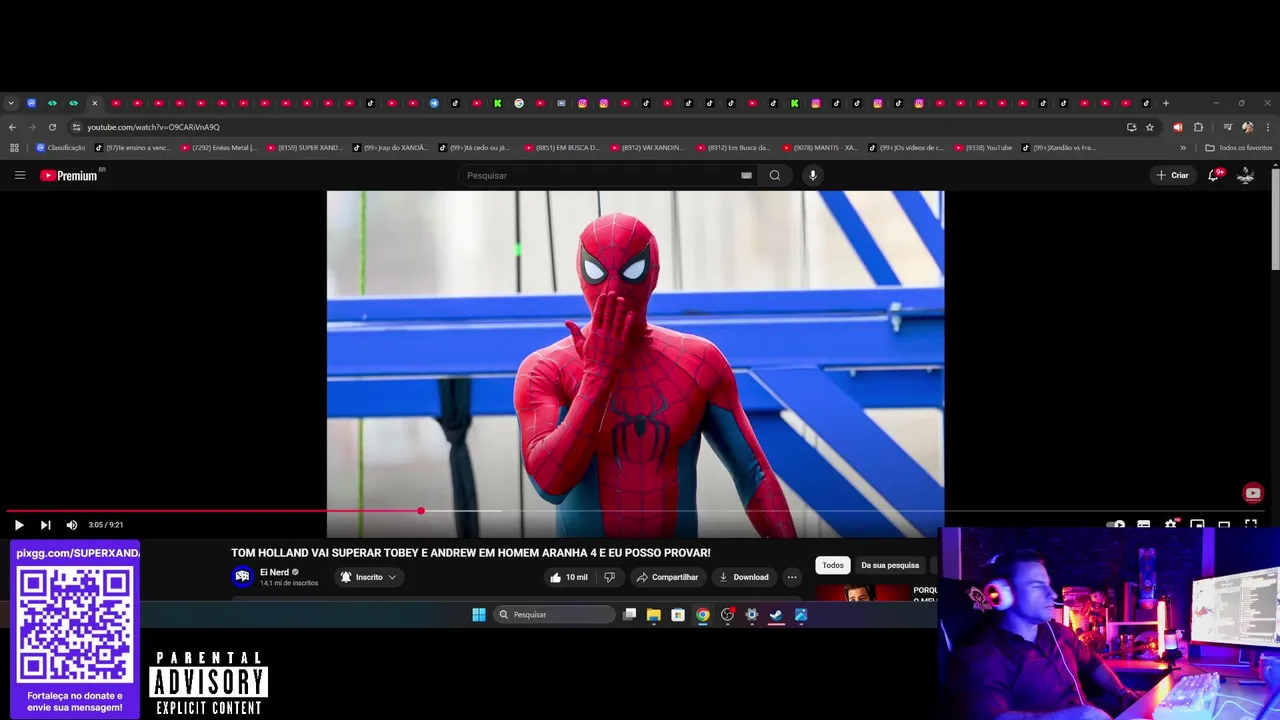The width and height of the screenshot is (1280, 720).
Task: Open player settings gear
Action: [x=1171, y=525]
